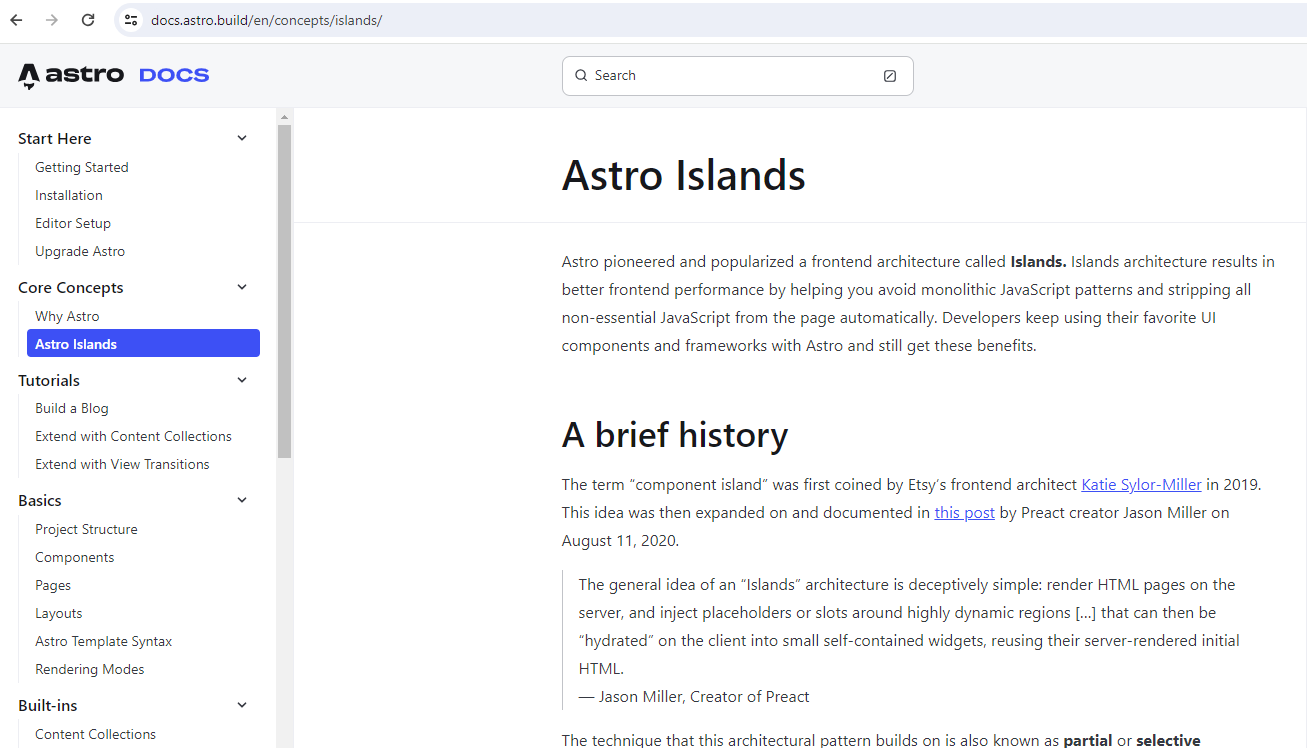Focus the Search input field

tap(738, 76)
